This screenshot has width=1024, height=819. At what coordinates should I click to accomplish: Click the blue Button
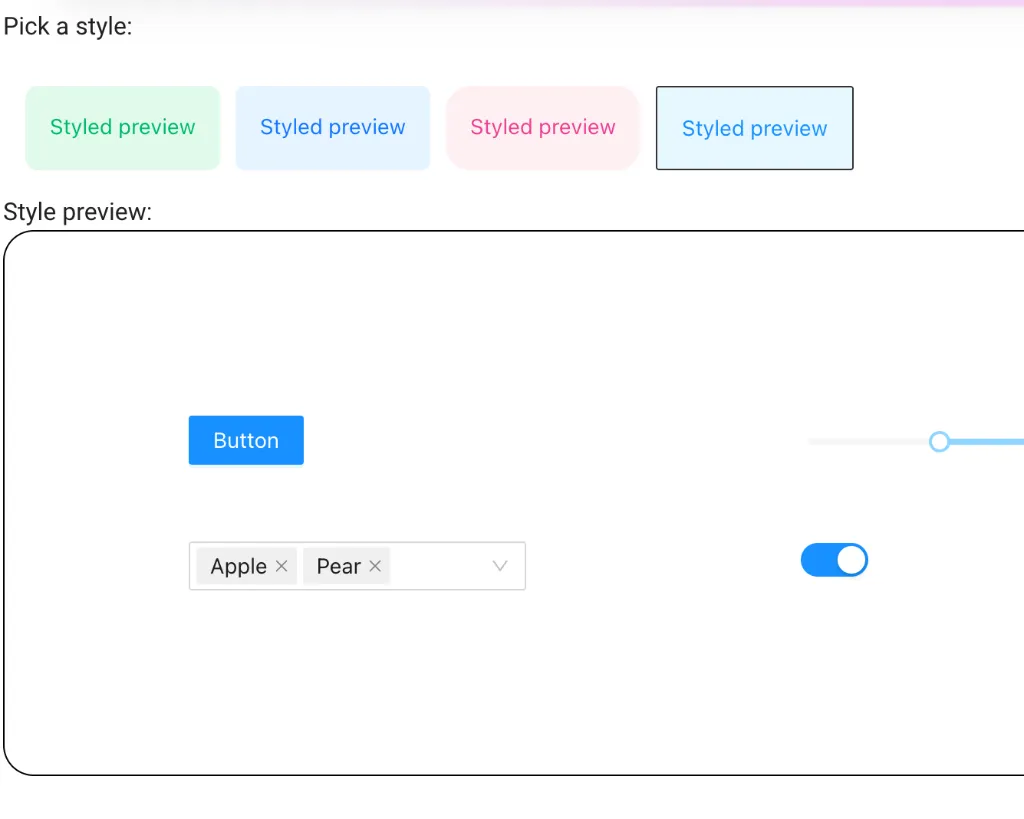pos(246,440)
